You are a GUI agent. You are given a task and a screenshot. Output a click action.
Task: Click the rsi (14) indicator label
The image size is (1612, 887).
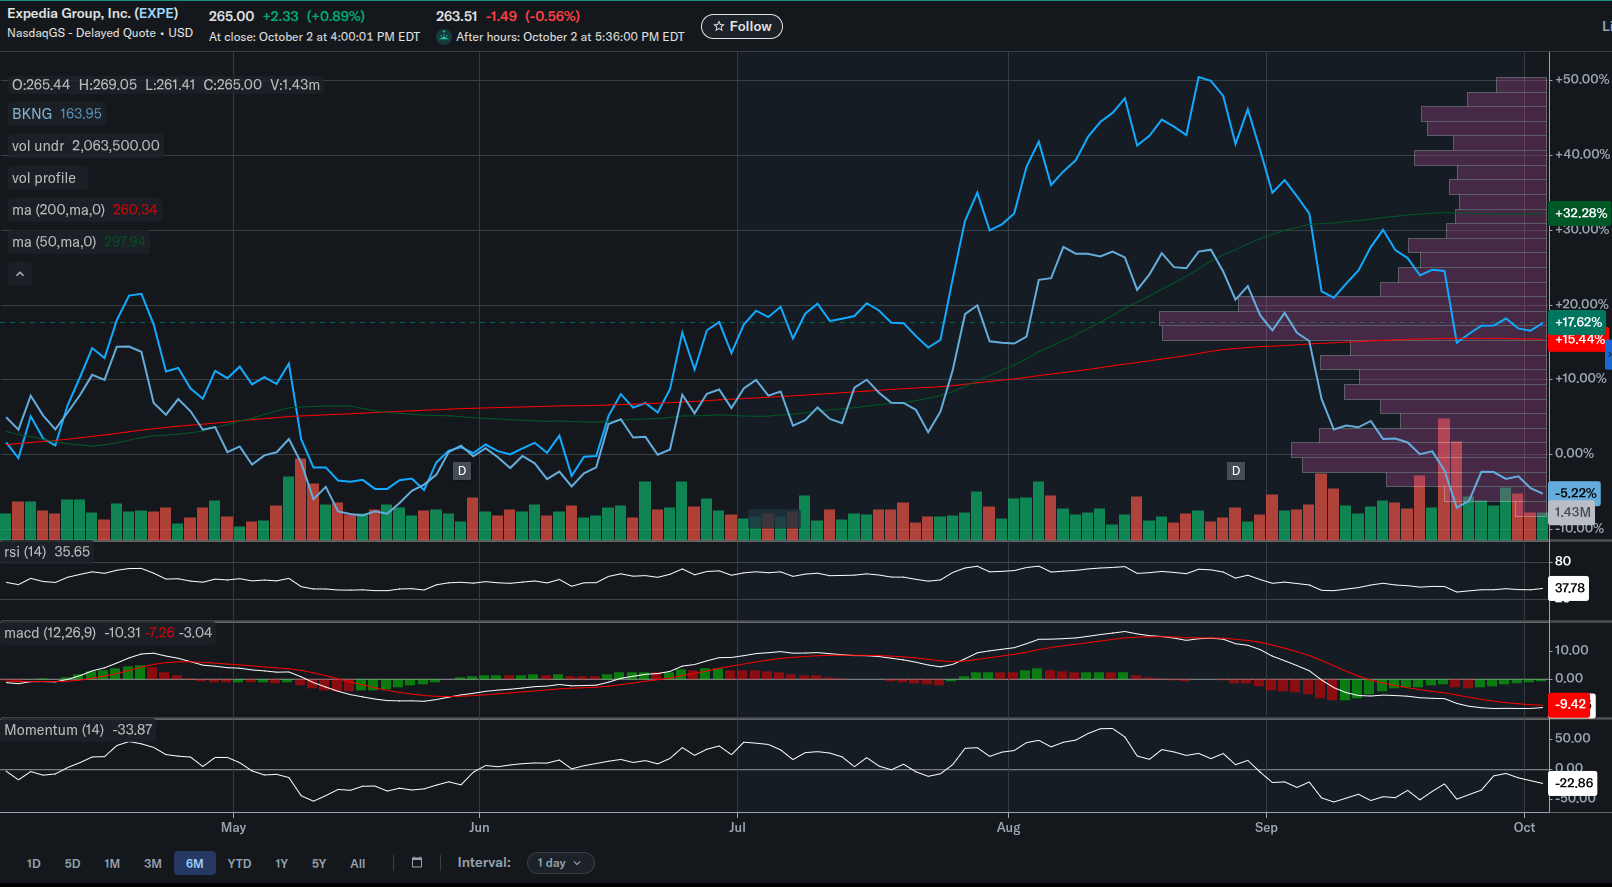click(x=25, y=552)
